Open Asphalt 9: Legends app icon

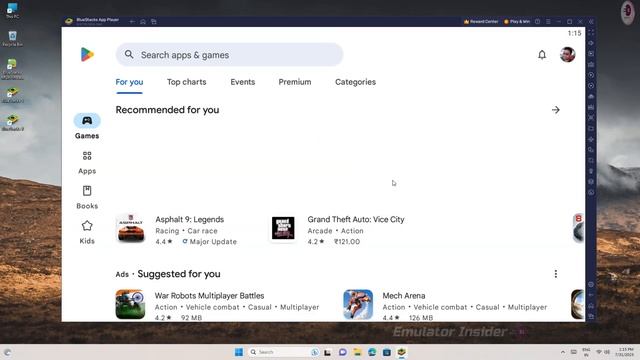pyautogui.click(x=131, y=228)
